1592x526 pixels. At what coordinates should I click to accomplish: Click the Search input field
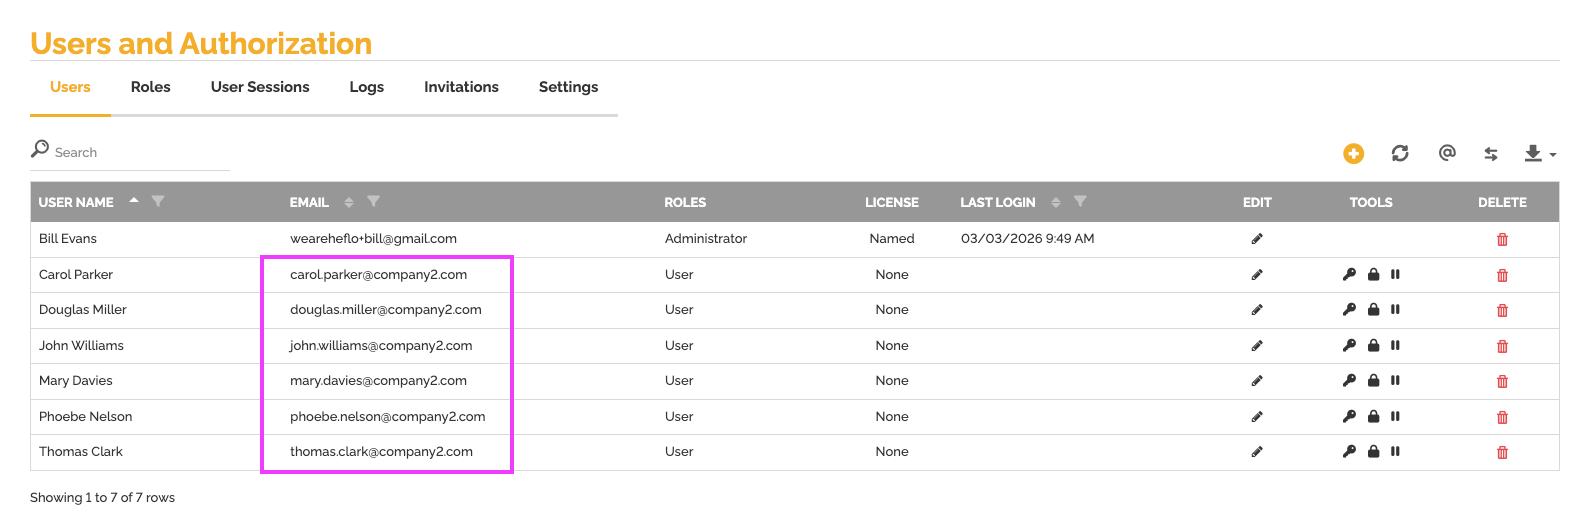coord(140,152)
